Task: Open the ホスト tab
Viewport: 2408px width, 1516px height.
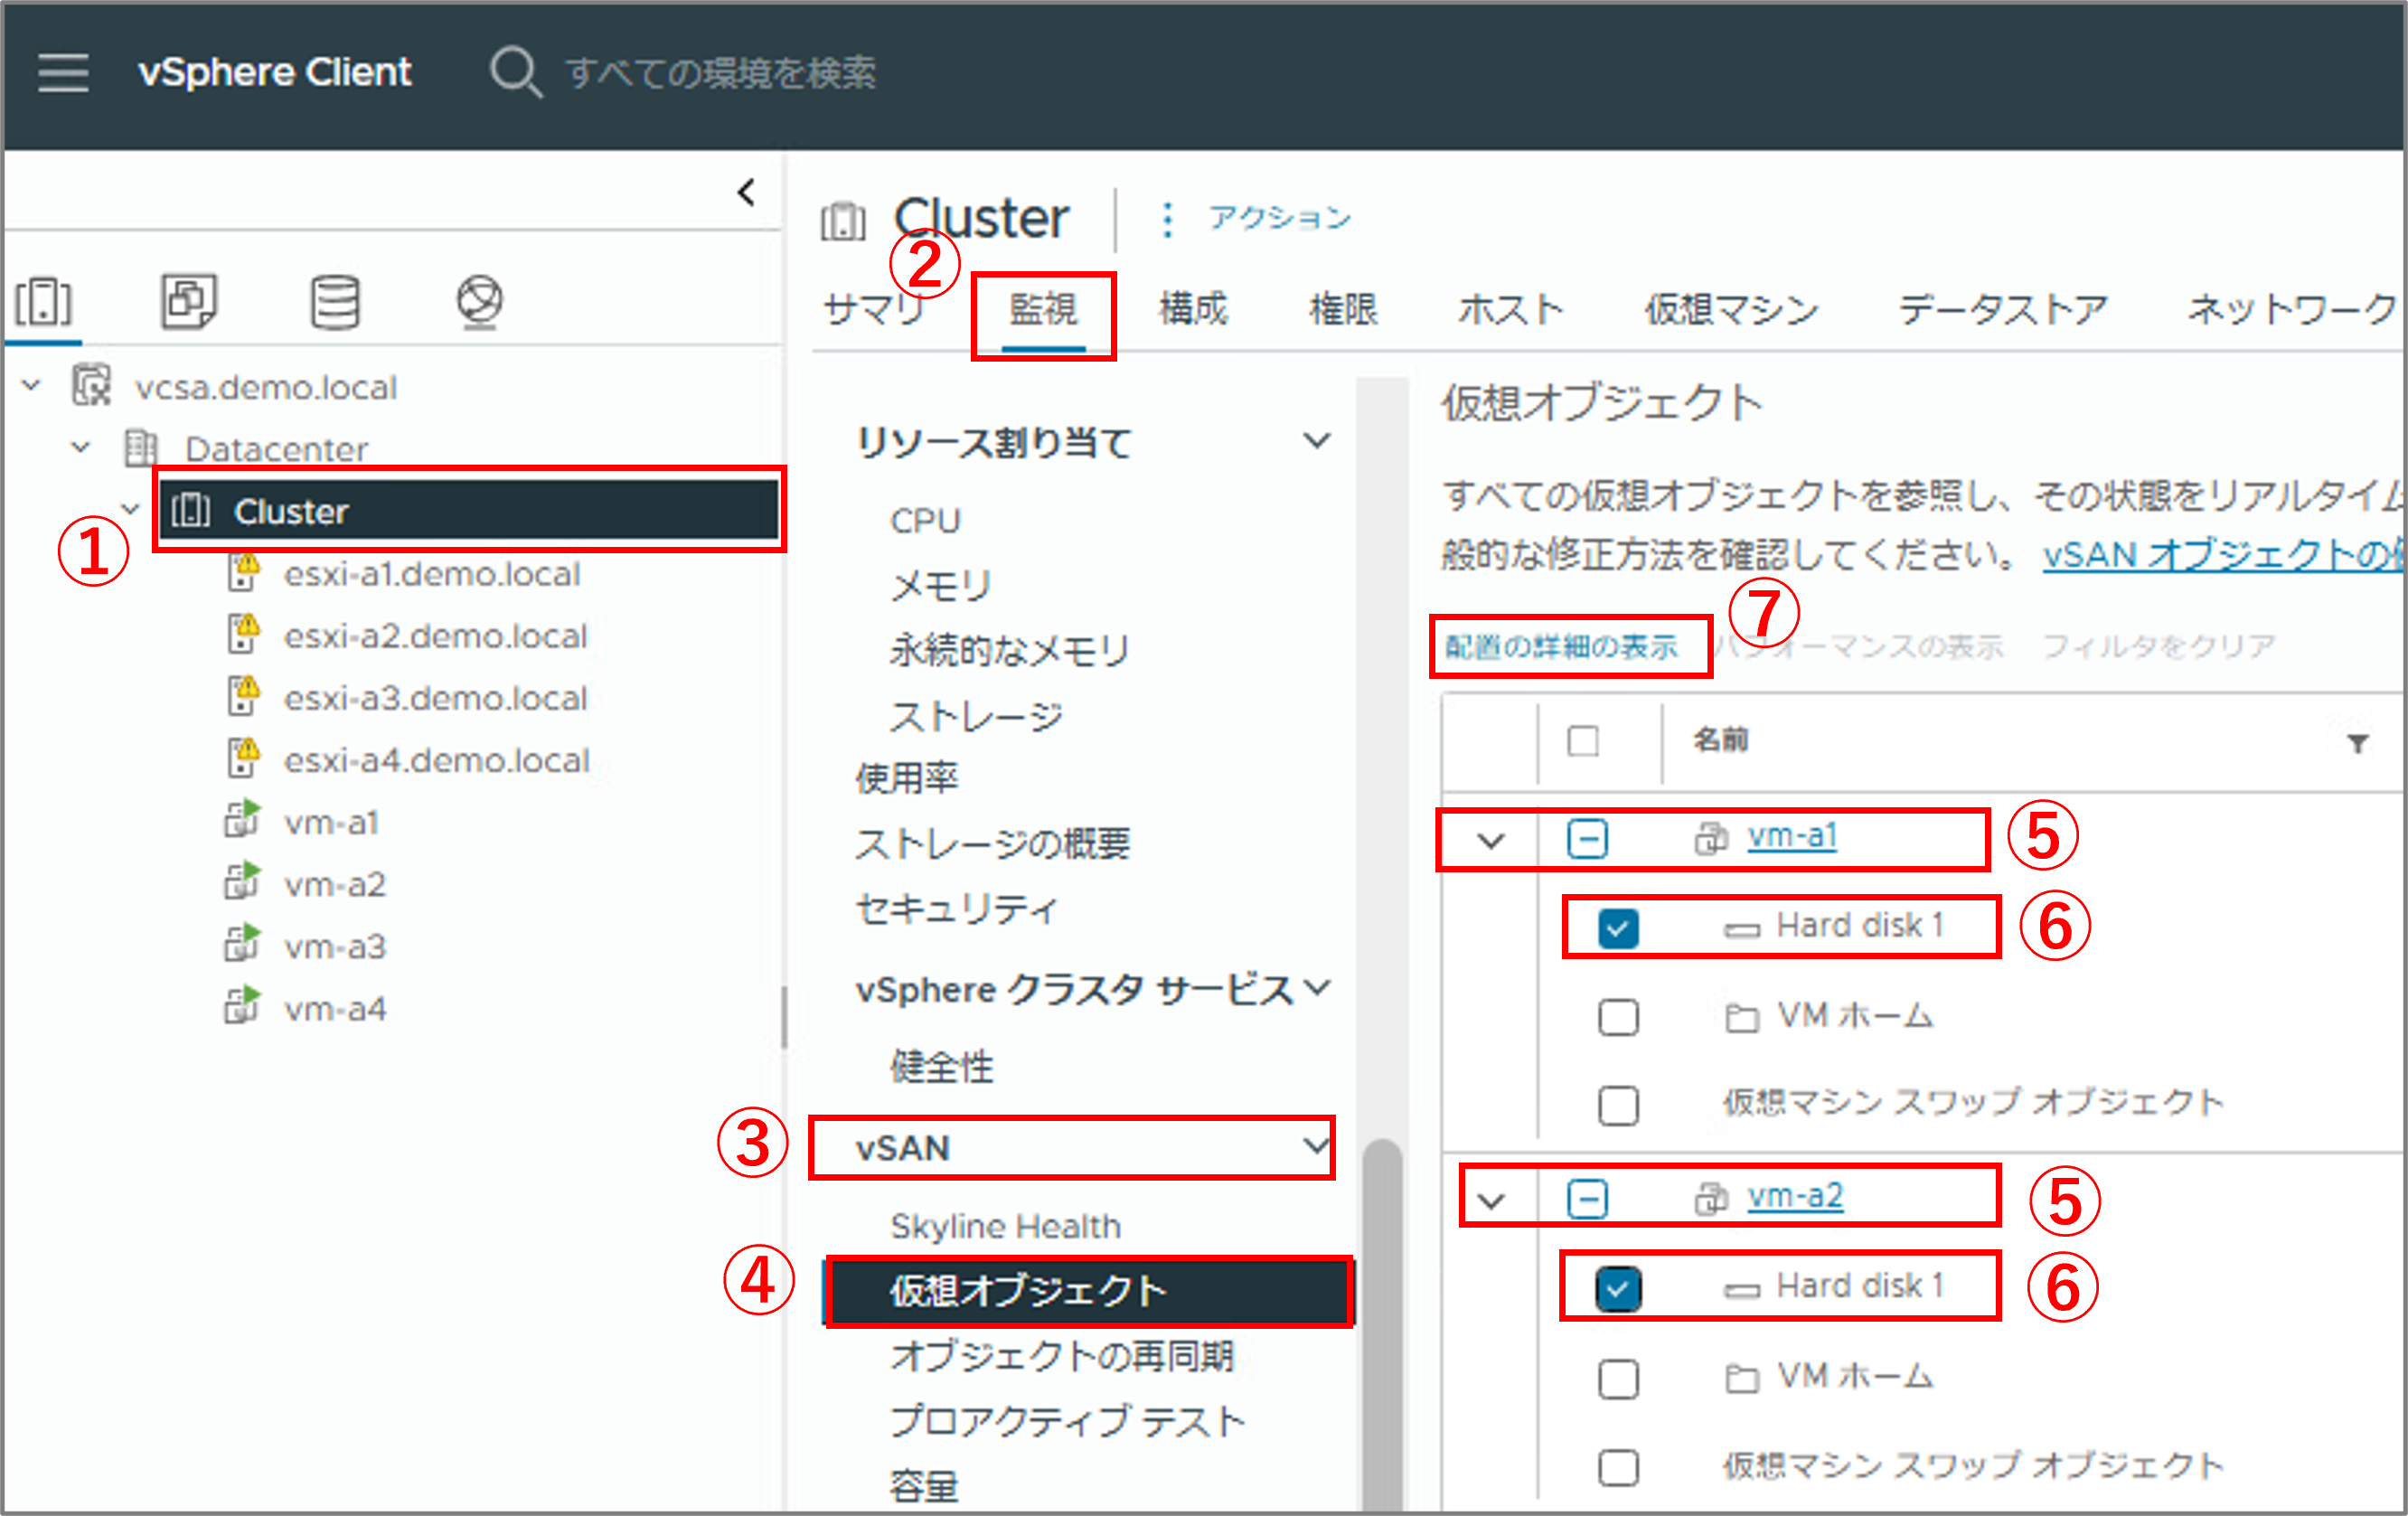Action: tap(1511, 308)
